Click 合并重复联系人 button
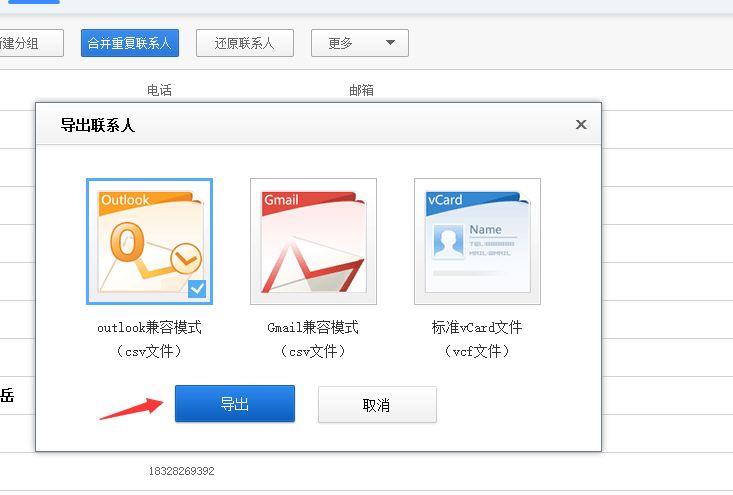 (x=129, y=43)
